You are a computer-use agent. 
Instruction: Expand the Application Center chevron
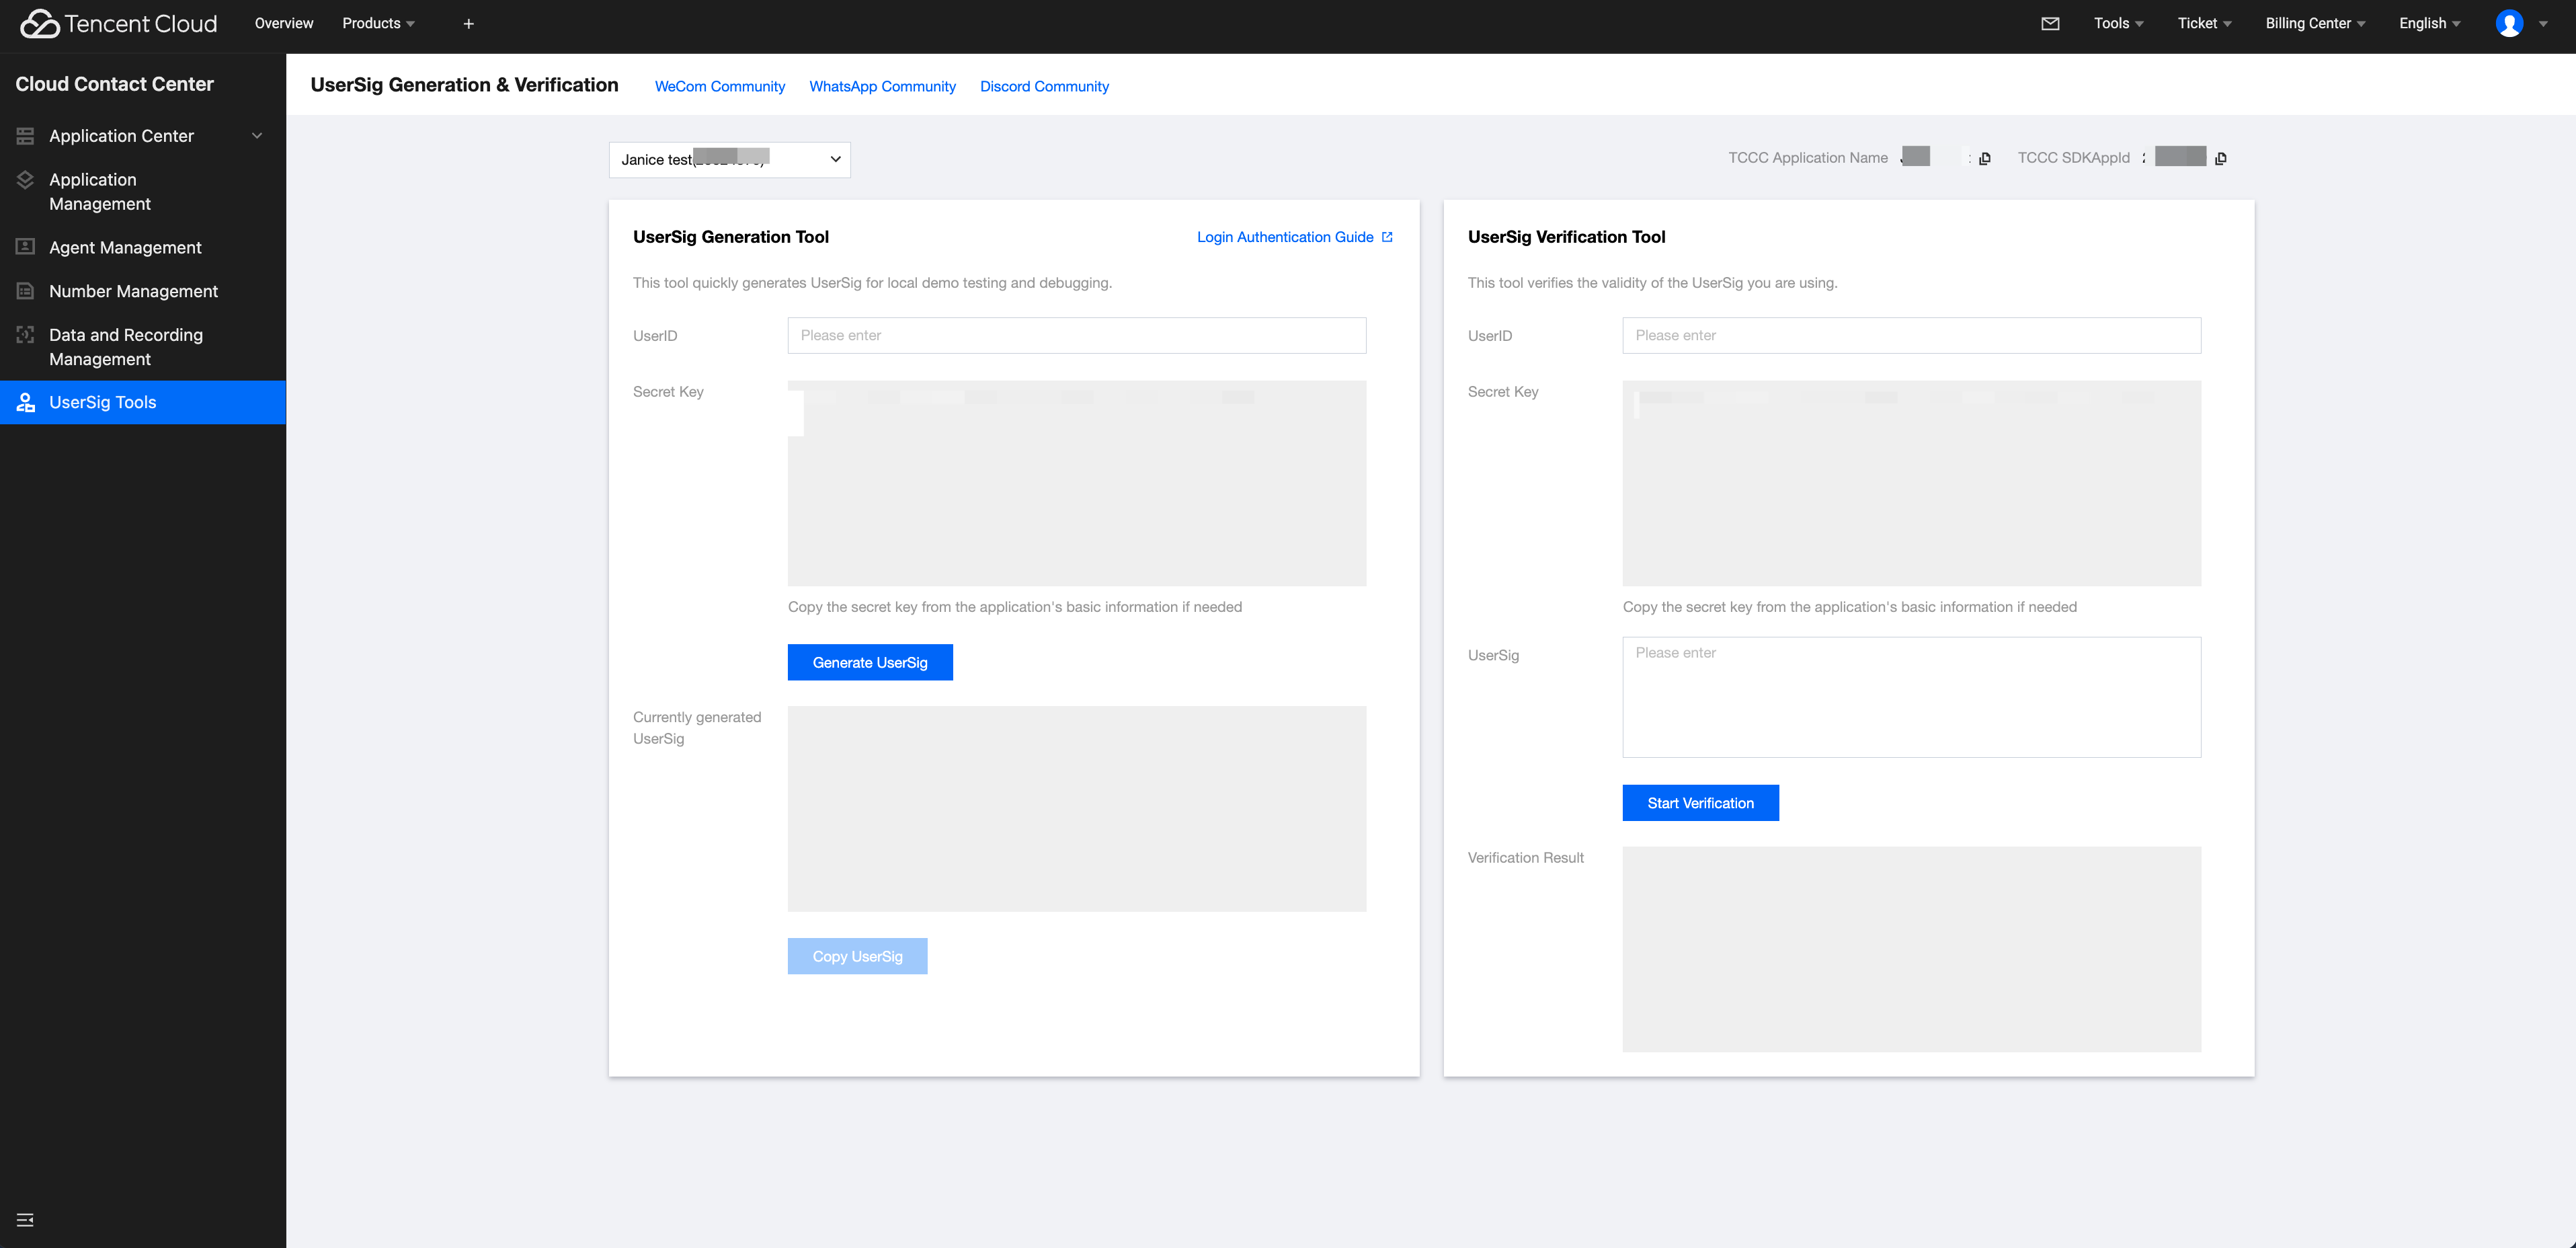(257, 136)
